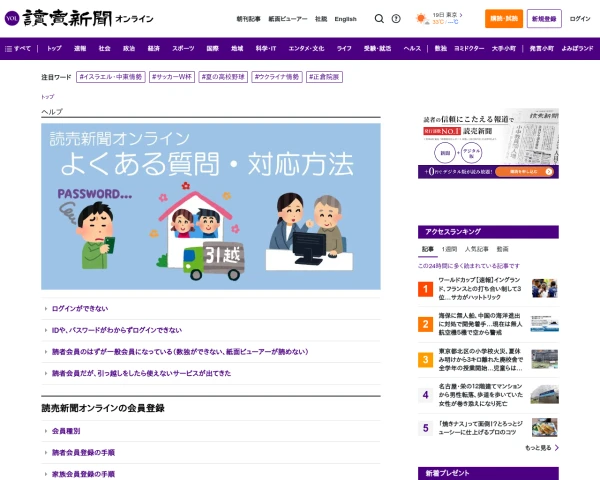Expand 読者会員登録の手順 help item
600x480 pixels.
211,452
